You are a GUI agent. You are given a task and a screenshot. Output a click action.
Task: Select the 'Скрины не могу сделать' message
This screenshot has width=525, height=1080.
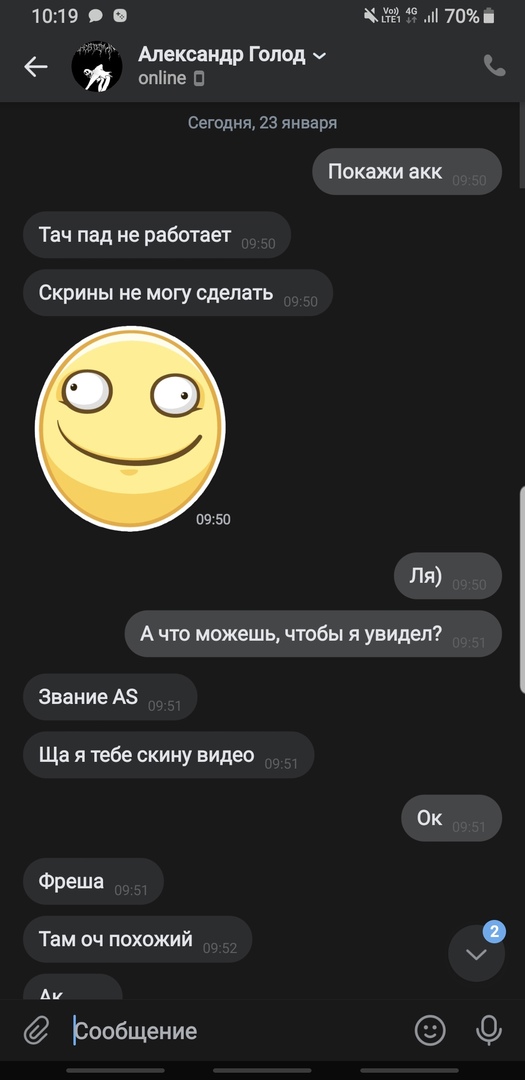[x=178, y=293]
